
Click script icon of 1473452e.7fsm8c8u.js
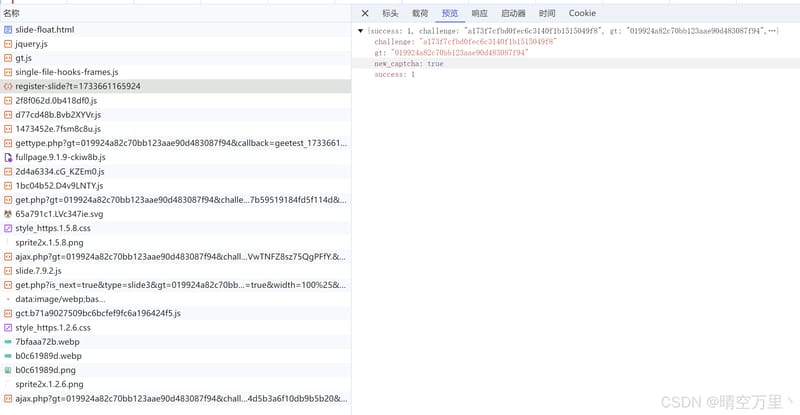(x=8, y=129)
